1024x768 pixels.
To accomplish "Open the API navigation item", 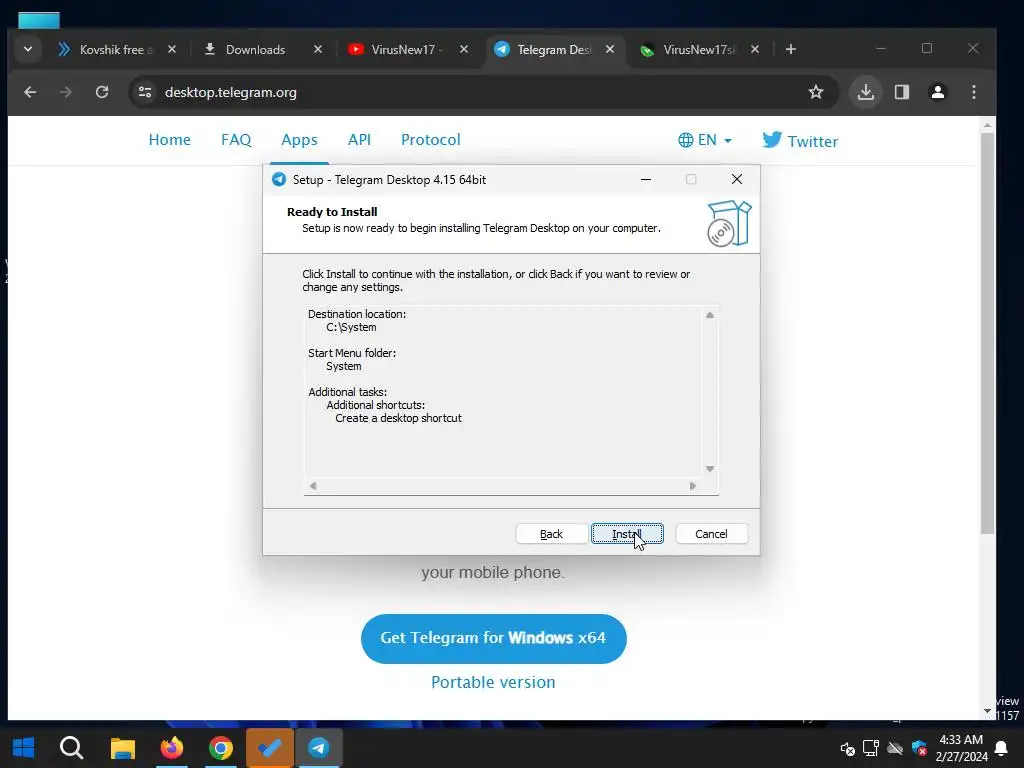I will pos(359,140).
